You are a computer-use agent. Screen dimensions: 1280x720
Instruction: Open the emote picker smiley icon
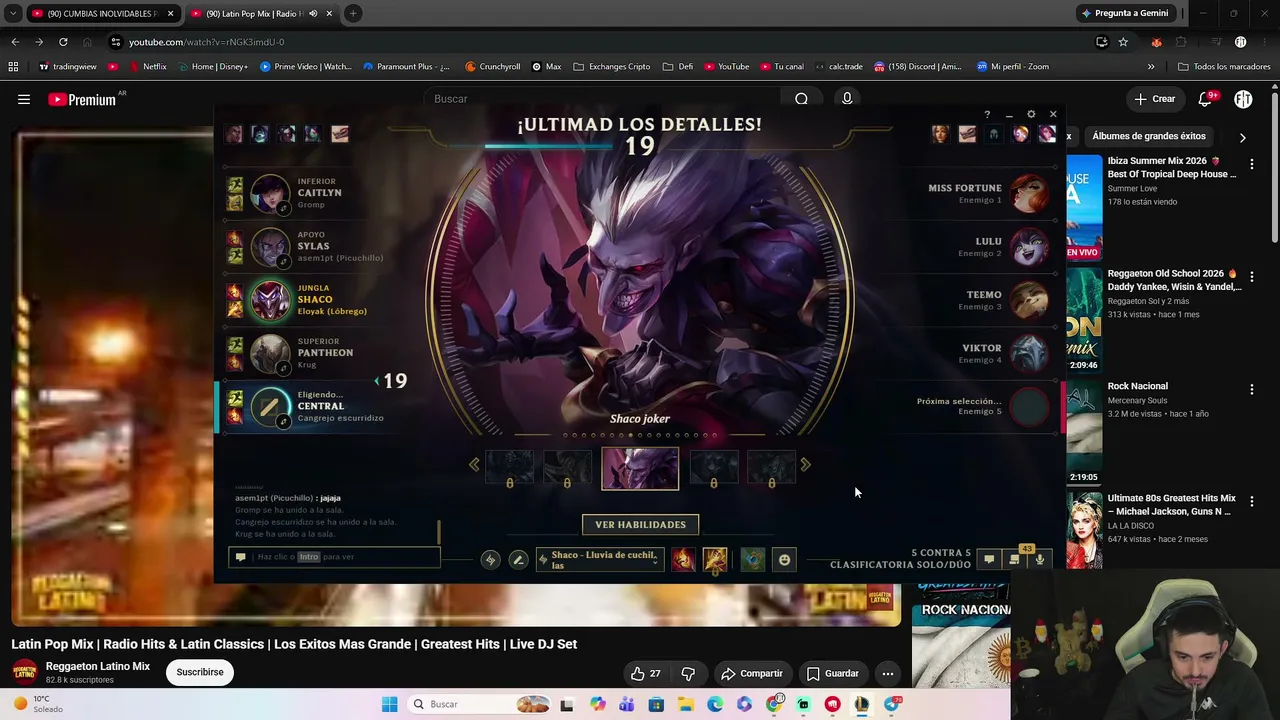pos(785,560)
